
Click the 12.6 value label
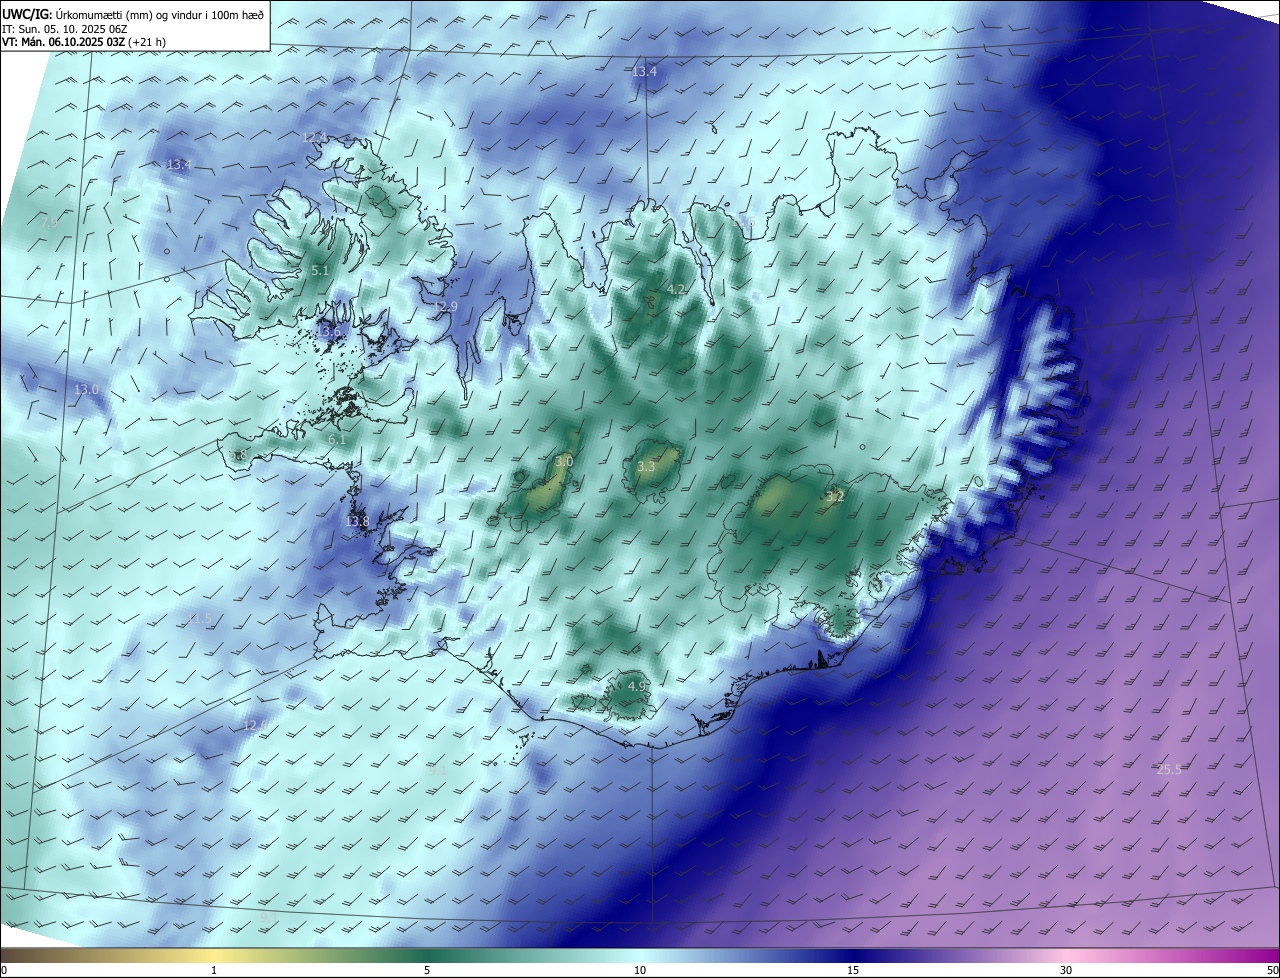click(x=255, y=725)
